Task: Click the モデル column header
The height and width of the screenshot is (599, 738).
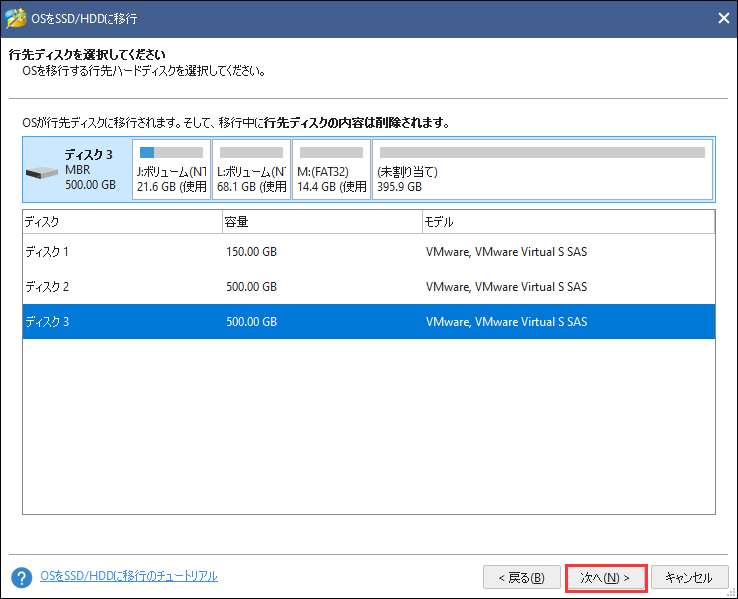Action: [x=569, y=222]
